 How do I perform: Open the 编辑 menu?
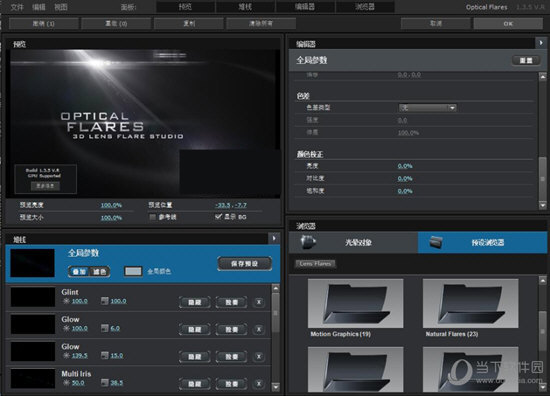39,7
